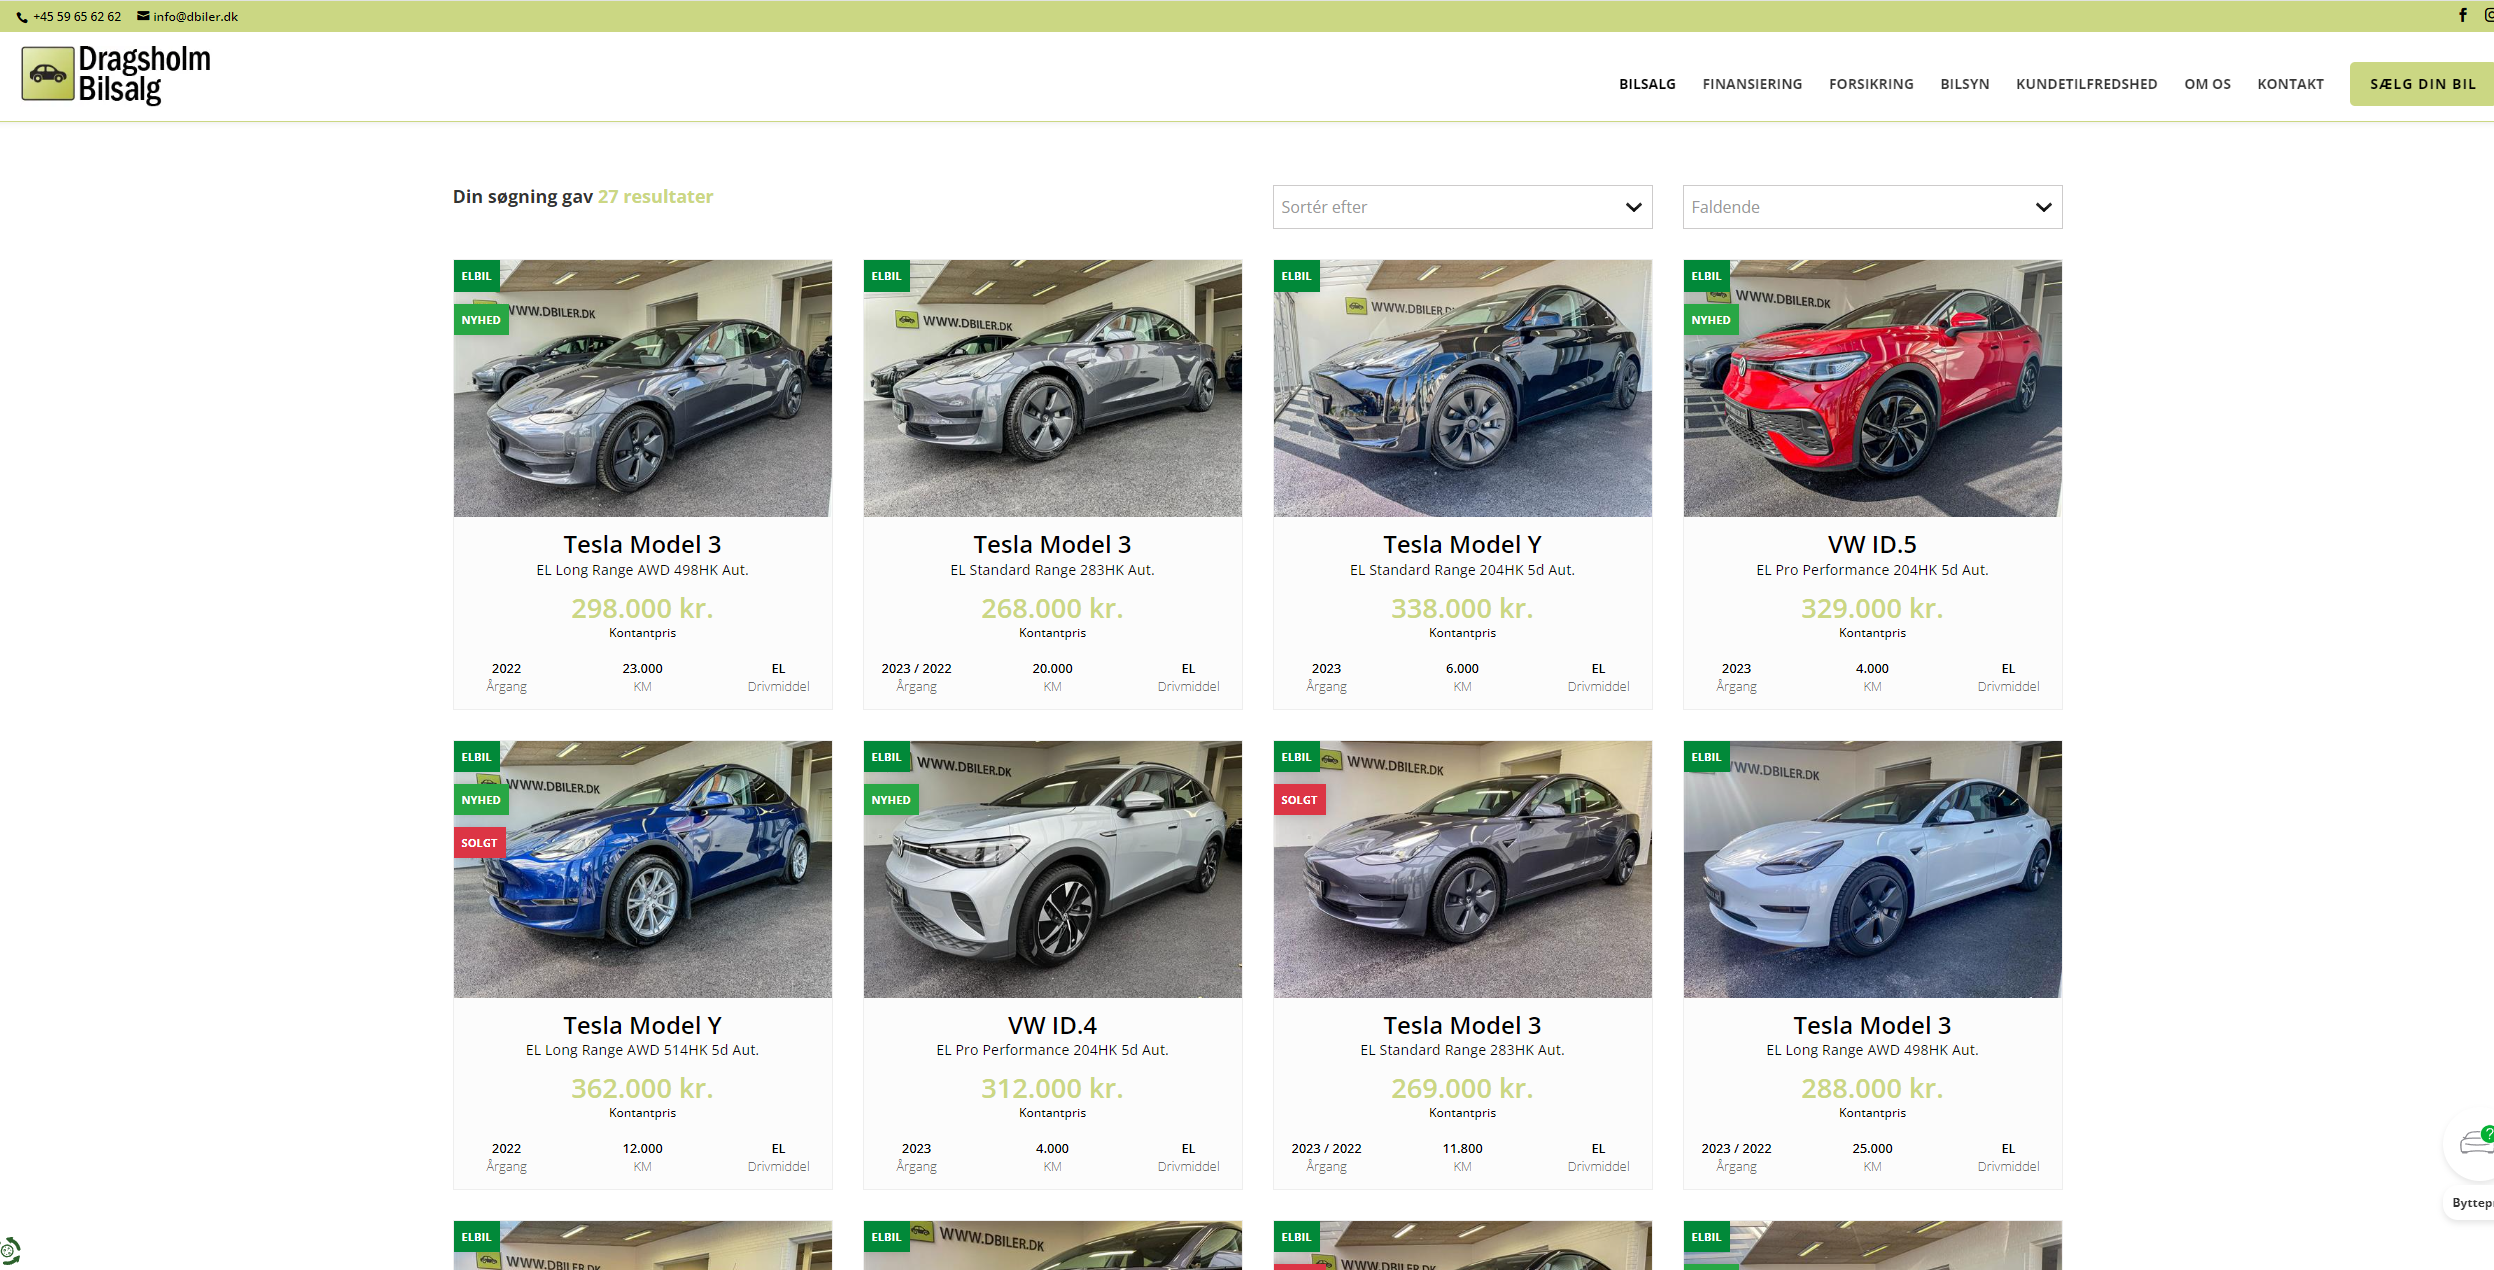Click the ELBIL badge on VW ID.5
Image resolution: width=2494 pixels, height=1270 pixels.
point(1706,276)
